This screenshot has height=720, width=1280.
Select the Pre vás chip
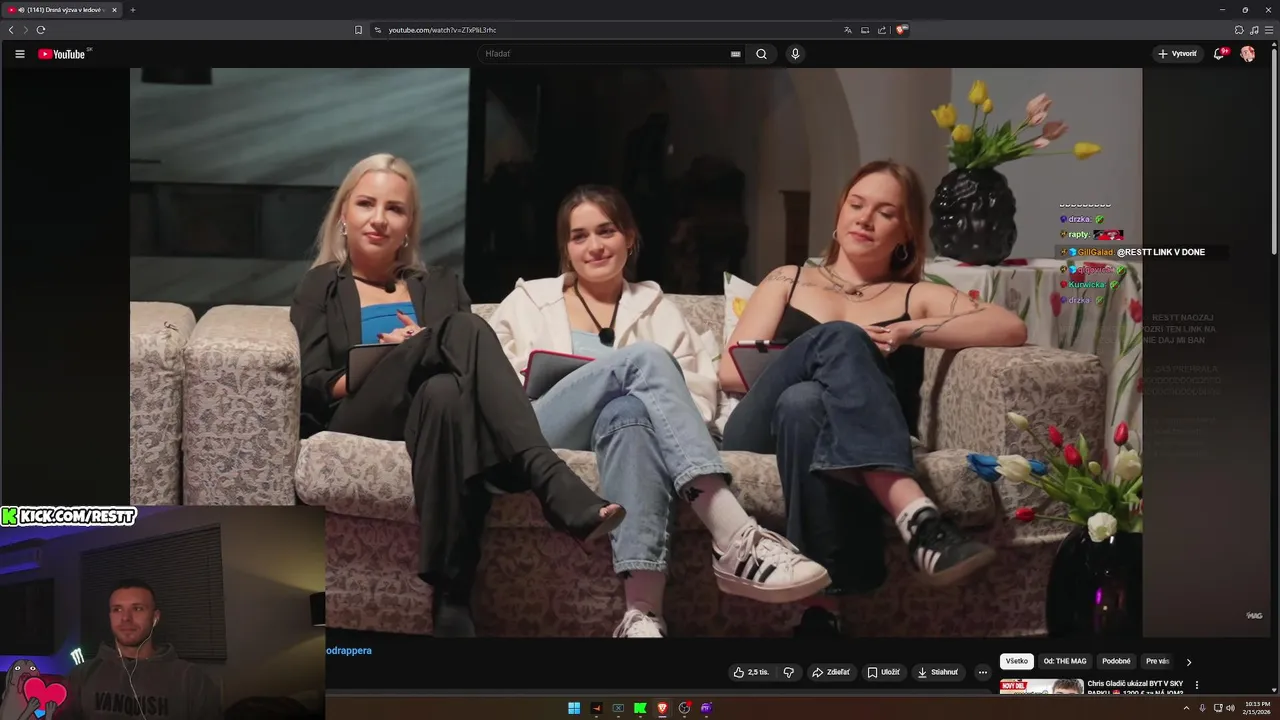pos(1157,661)
